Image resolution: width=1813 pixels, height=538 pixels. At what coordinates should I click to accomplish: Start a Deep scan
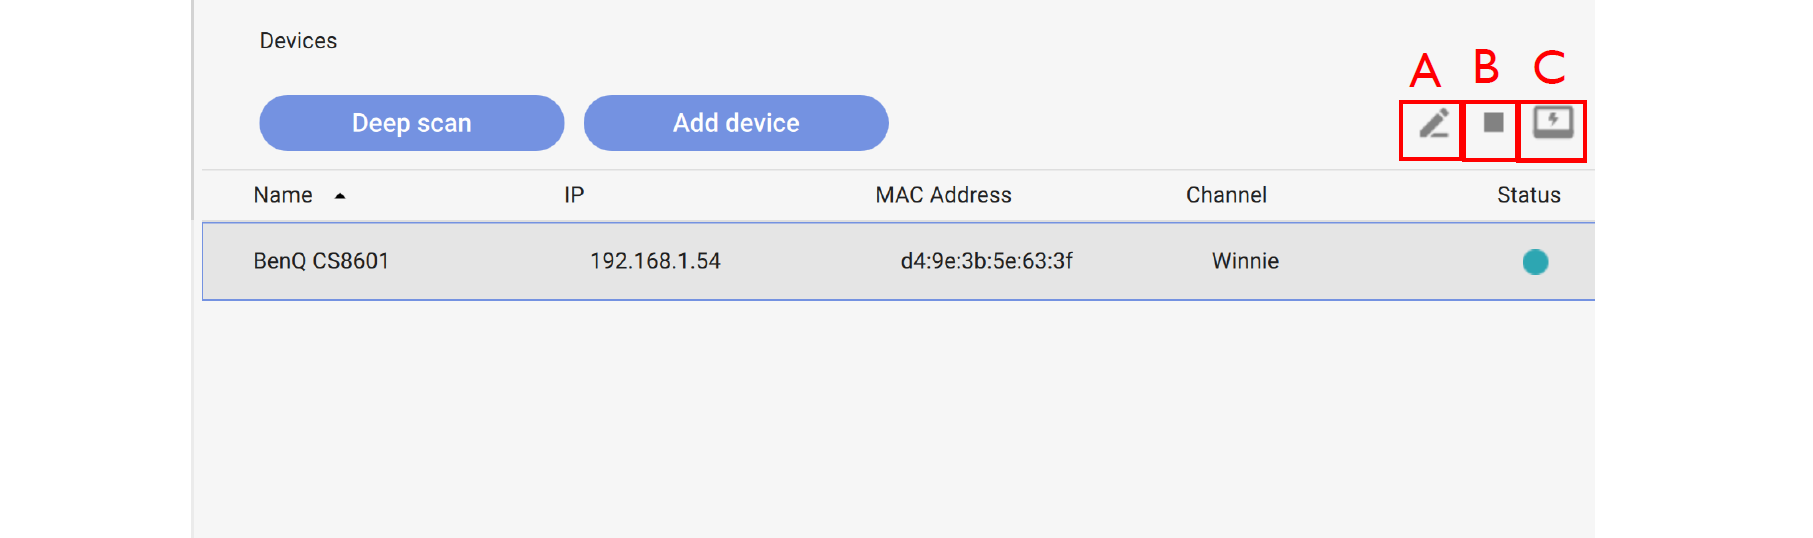[411, 123]
